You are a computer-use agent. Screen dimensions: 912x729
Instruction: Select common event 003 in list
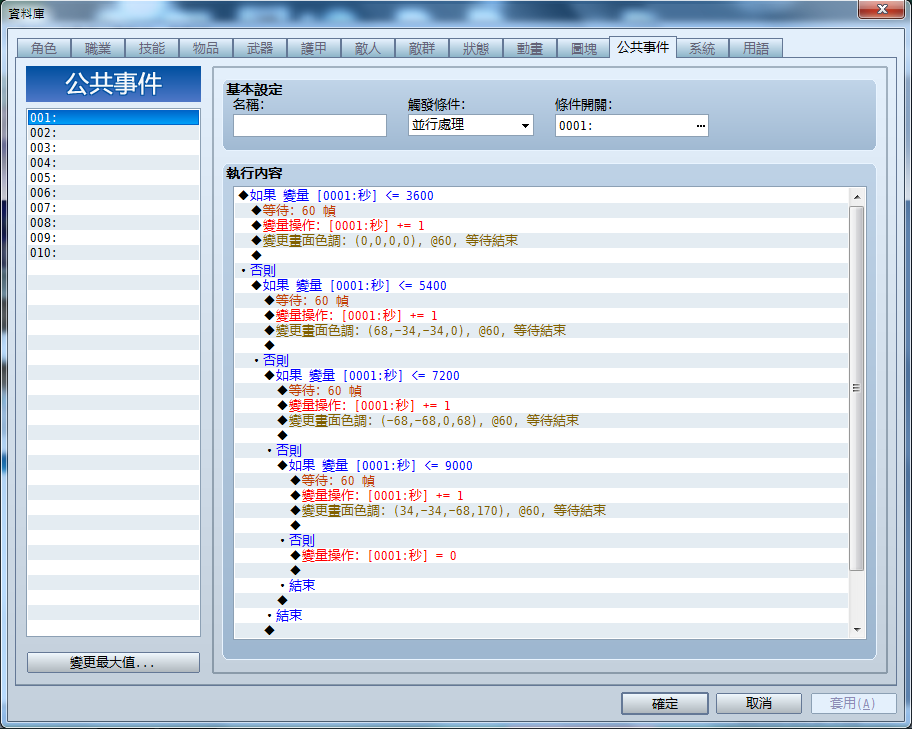pos(113,148)
